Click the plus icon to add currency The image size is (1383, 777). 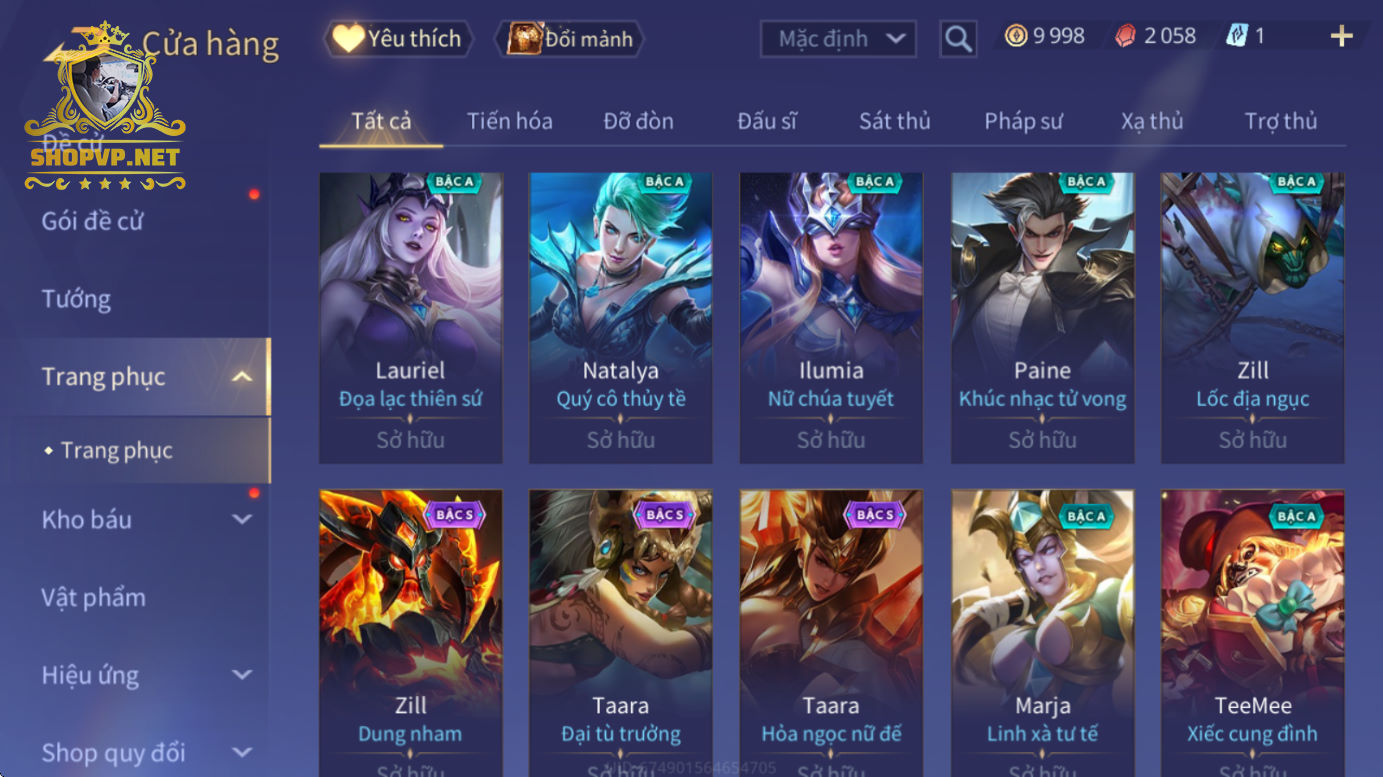(1341, 37)
